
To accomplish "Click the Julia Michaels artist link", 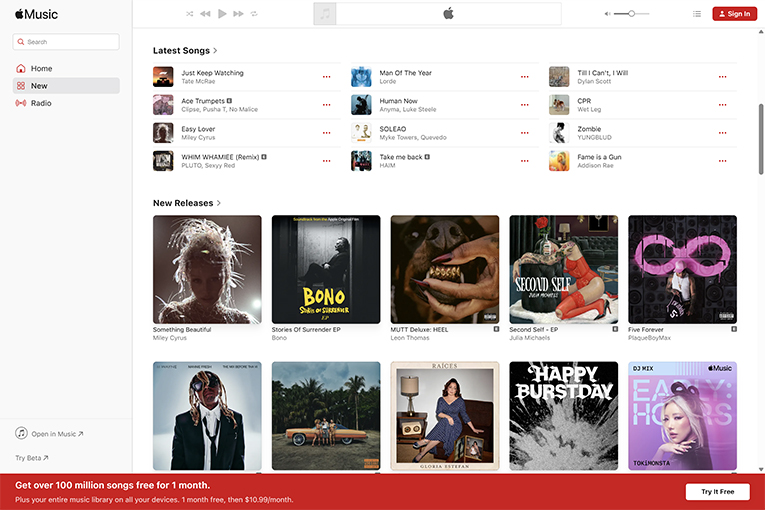I will 529,338.
